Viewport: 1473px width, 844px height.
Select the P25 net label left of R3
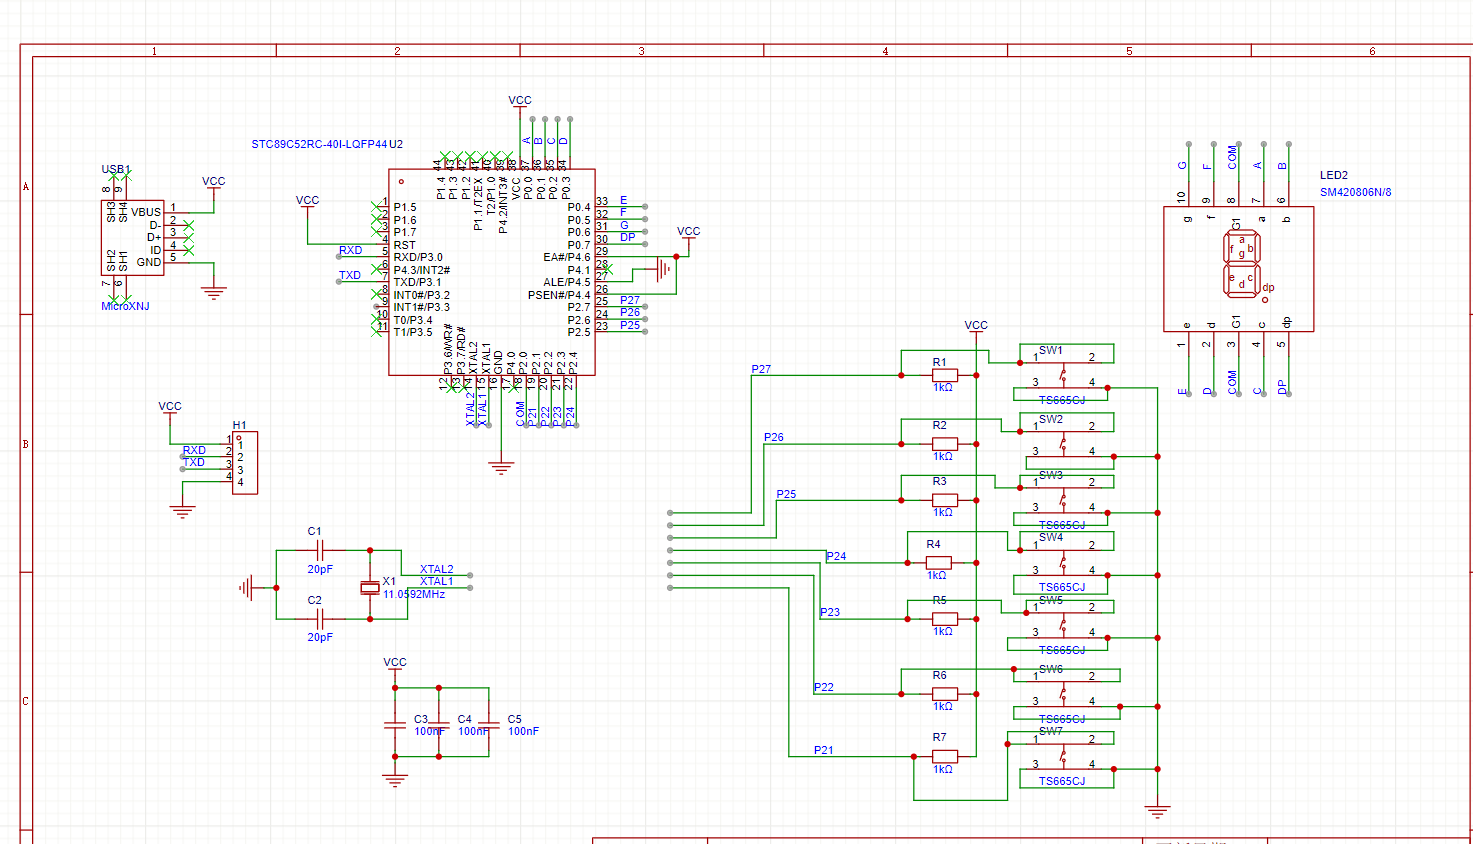click(x=786, y=494)
